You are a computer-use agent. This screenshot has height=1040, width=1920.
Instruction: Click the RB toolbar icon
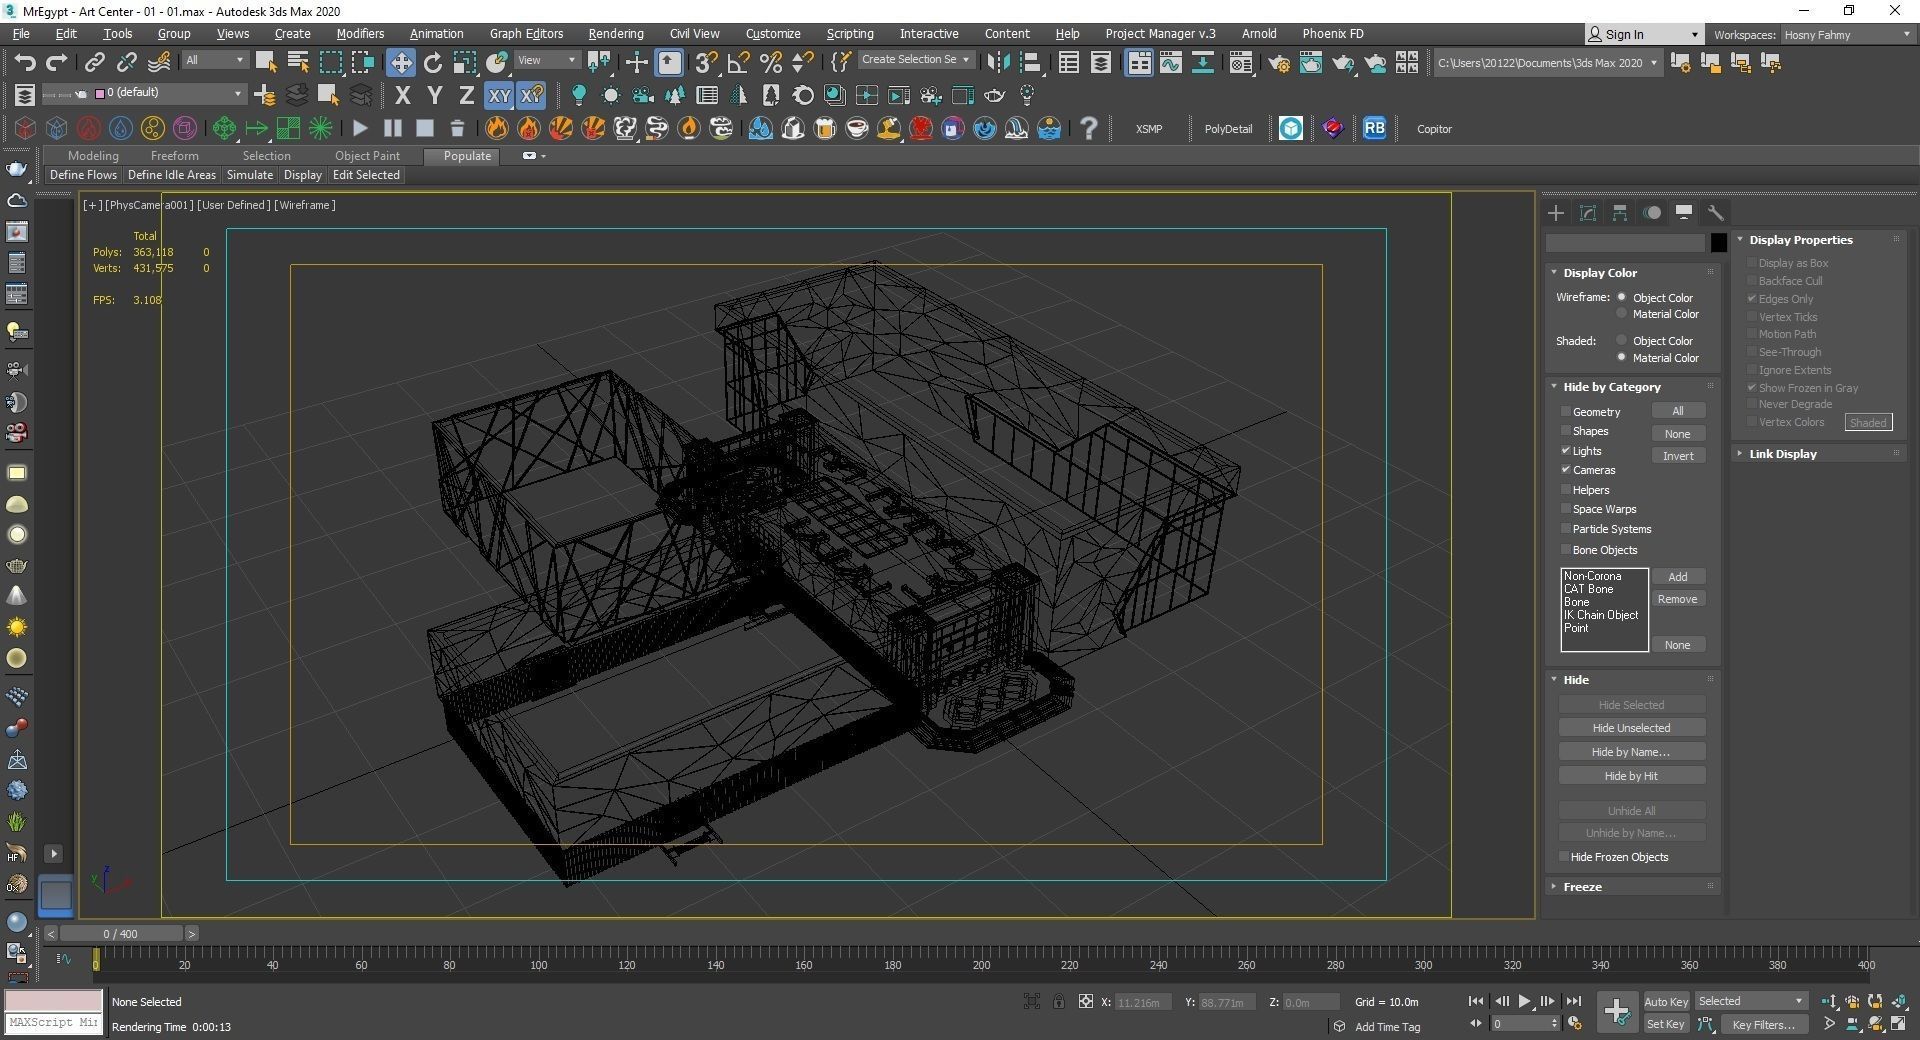point(1374,128)
